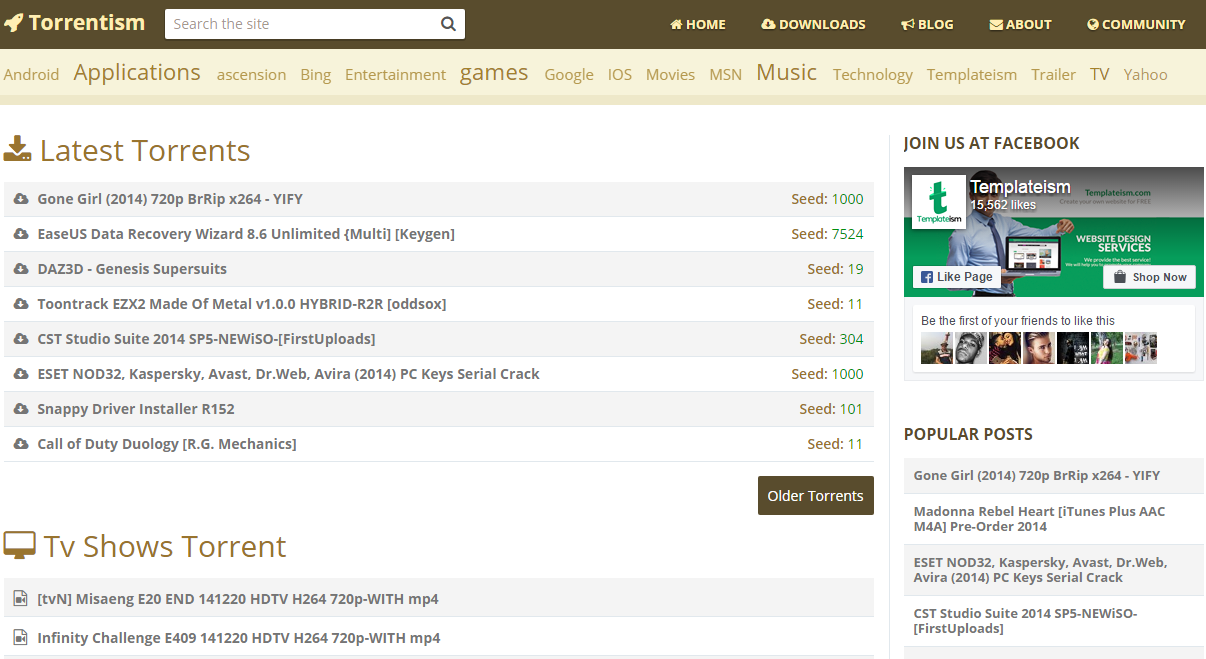1206x659 pixels.
Task: Select the Applications tag
Action: pos(137,72)
